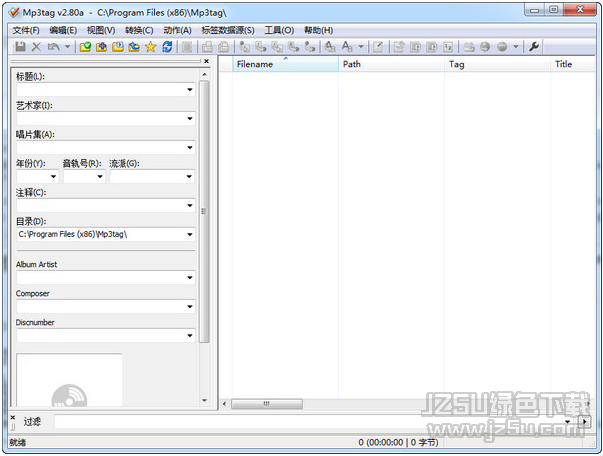603x456 pixels.
Task: Expand the 音轨号 dropdown
Action: click(x=100, y=176)
